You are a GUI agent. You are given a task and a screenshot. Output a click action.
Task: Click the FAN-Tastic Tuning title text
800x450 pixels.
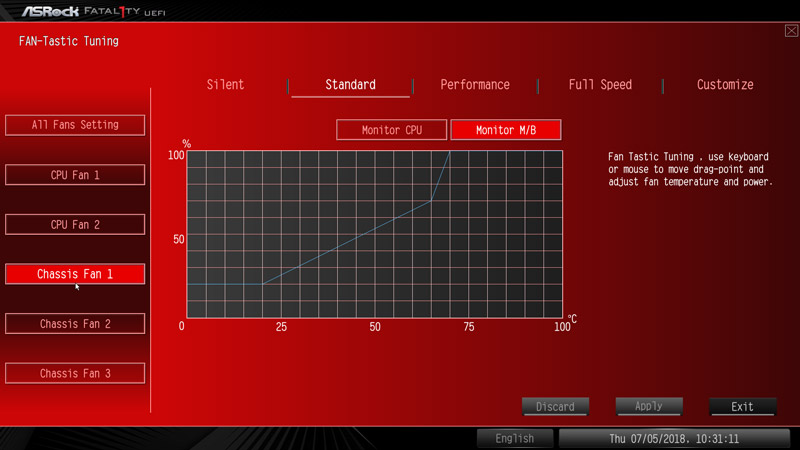tap(69, 41)
